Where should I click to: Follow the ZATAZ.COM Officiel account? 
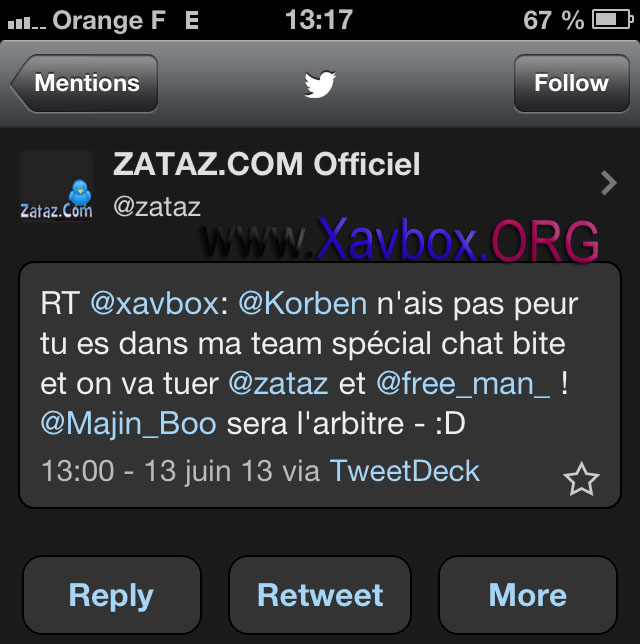571,83
